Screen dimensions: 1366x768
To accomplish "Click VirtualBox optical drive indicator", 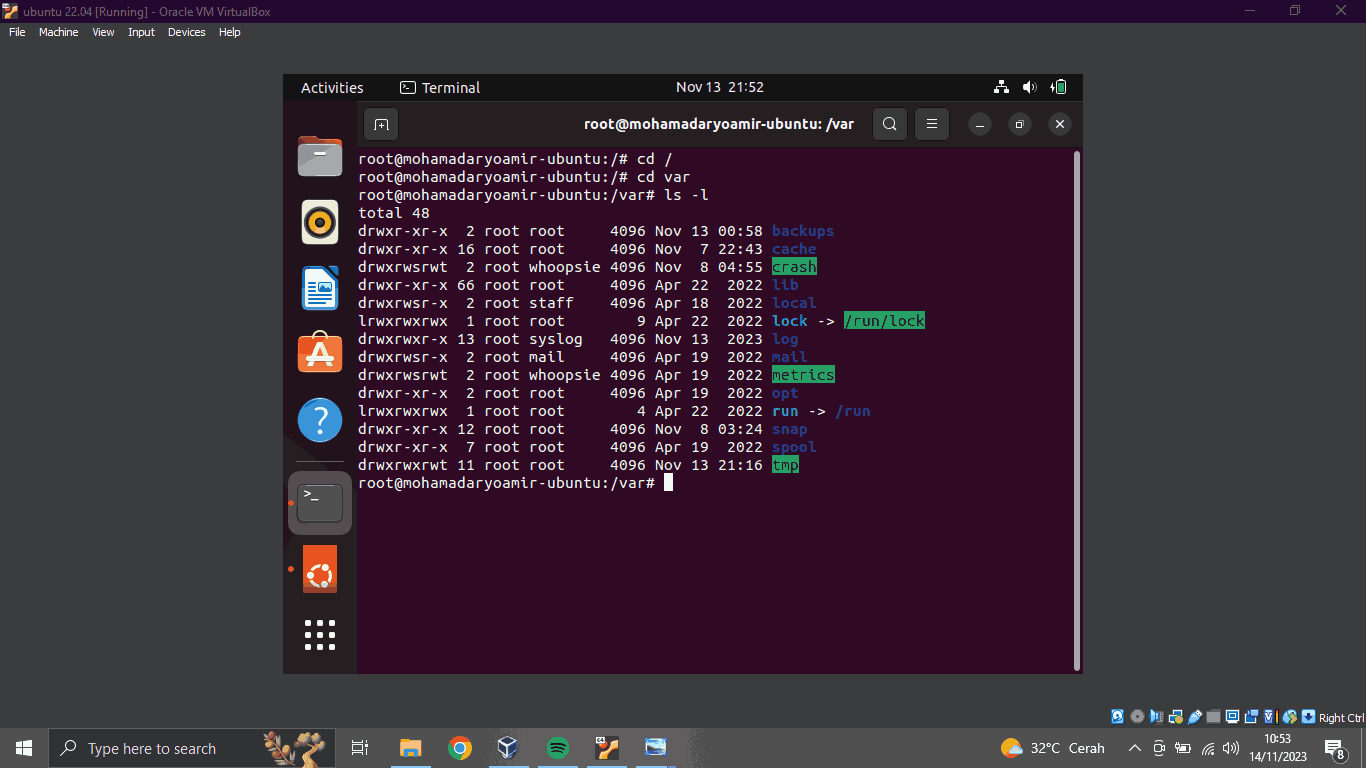I will [1137, 717].
